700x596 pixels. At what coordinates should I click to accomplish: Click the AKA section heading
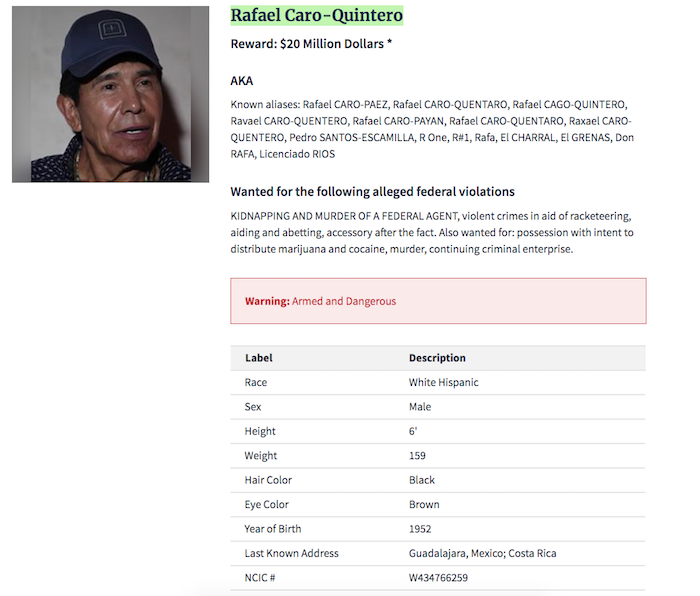point(241,80)
